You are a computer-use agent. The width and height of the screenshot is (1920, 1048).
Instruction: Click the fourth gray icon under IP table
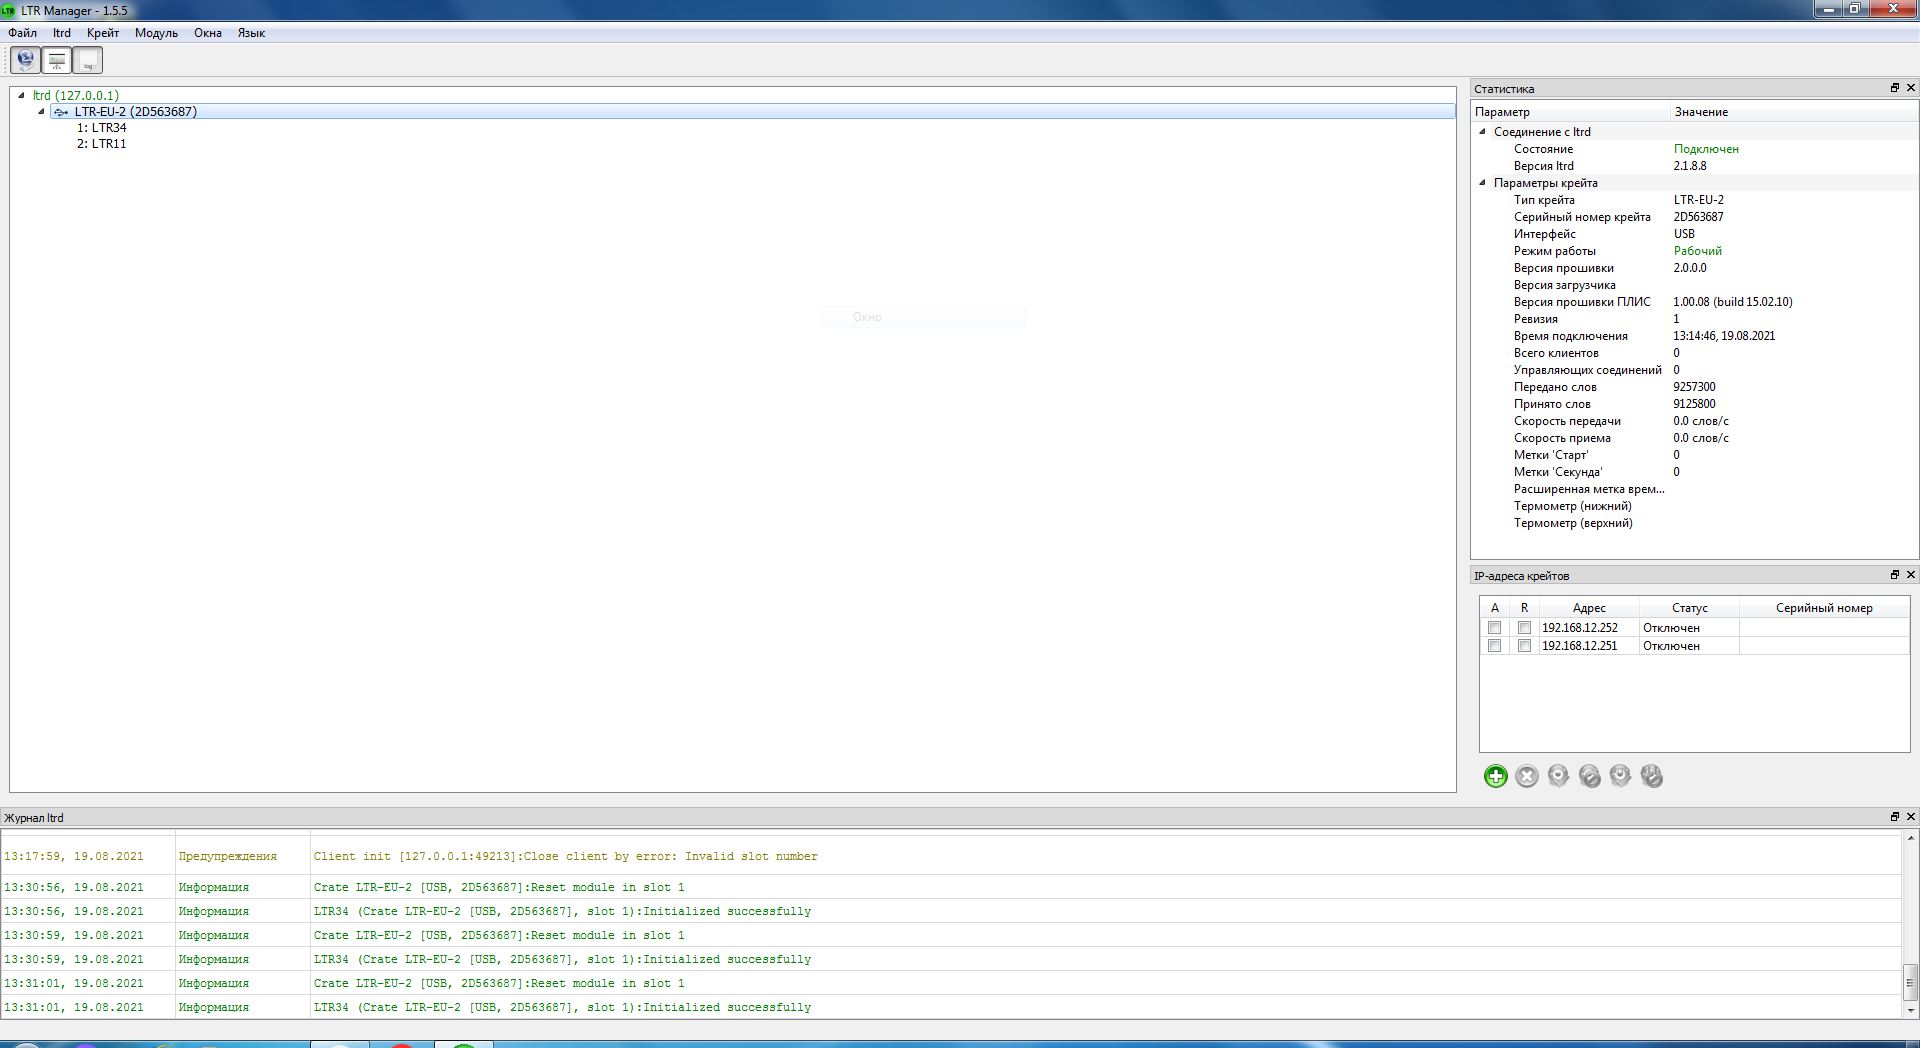coord(1589,776)
